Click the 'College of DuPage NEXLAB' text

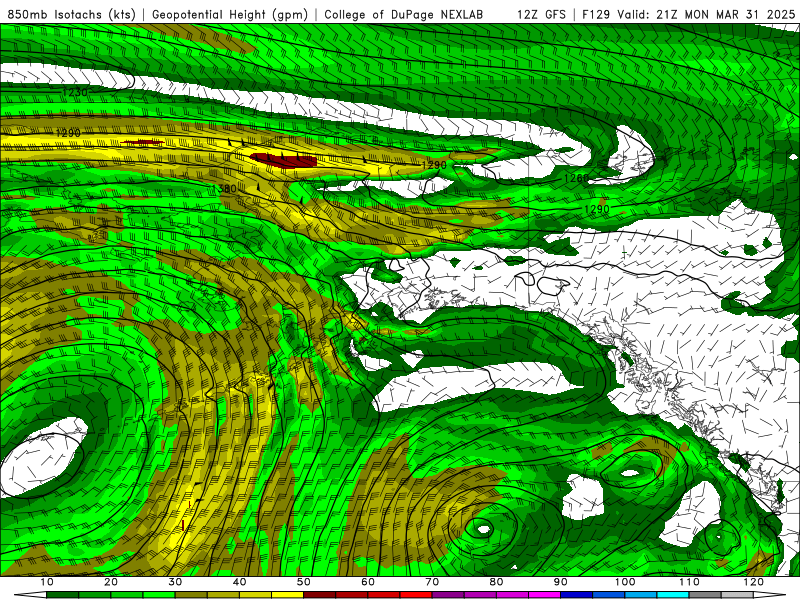tap(403, 15)
